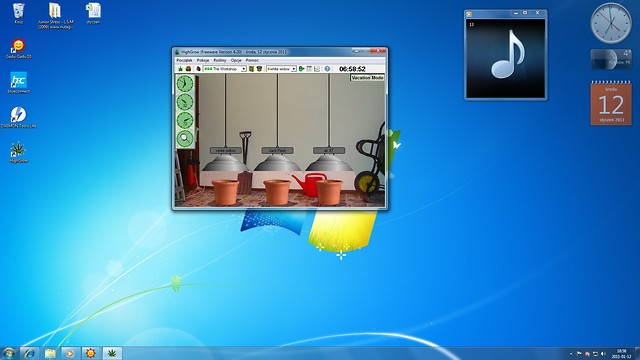Open HighGrow from the taskbar
The image size is (640, 360).
pyautogui.click(x=112, y=353)
